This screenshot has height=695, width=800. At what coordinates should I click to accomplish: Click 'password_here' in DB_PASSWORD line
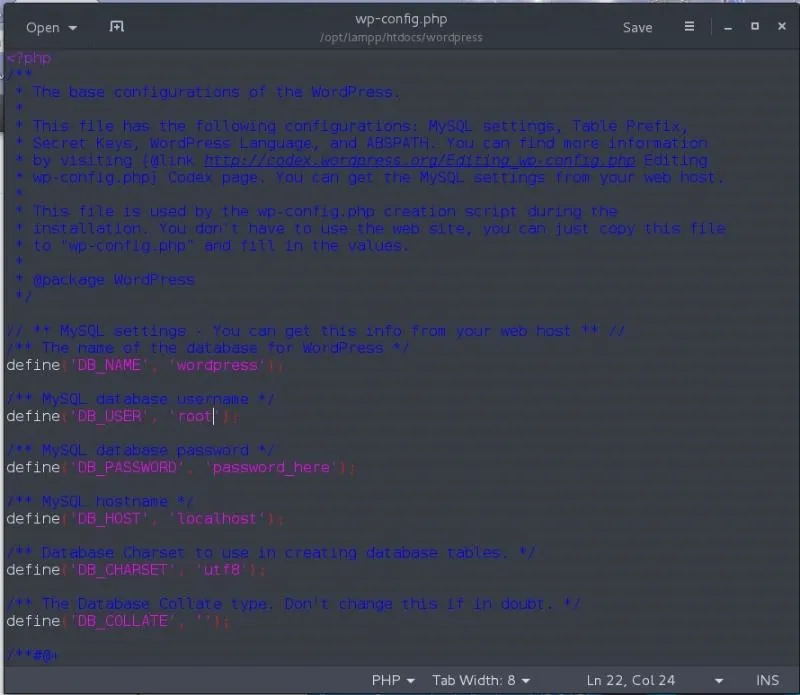[x=271, y=467]
